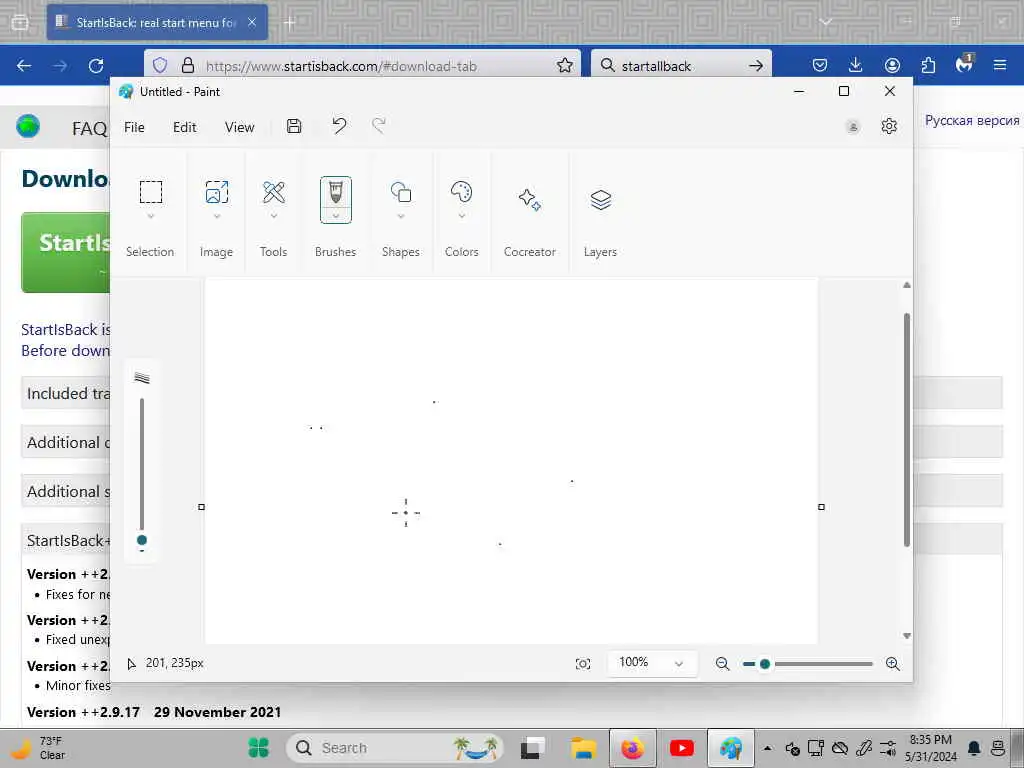
Task: Open the Layers panel icon
Action: [x=601, y=199]
